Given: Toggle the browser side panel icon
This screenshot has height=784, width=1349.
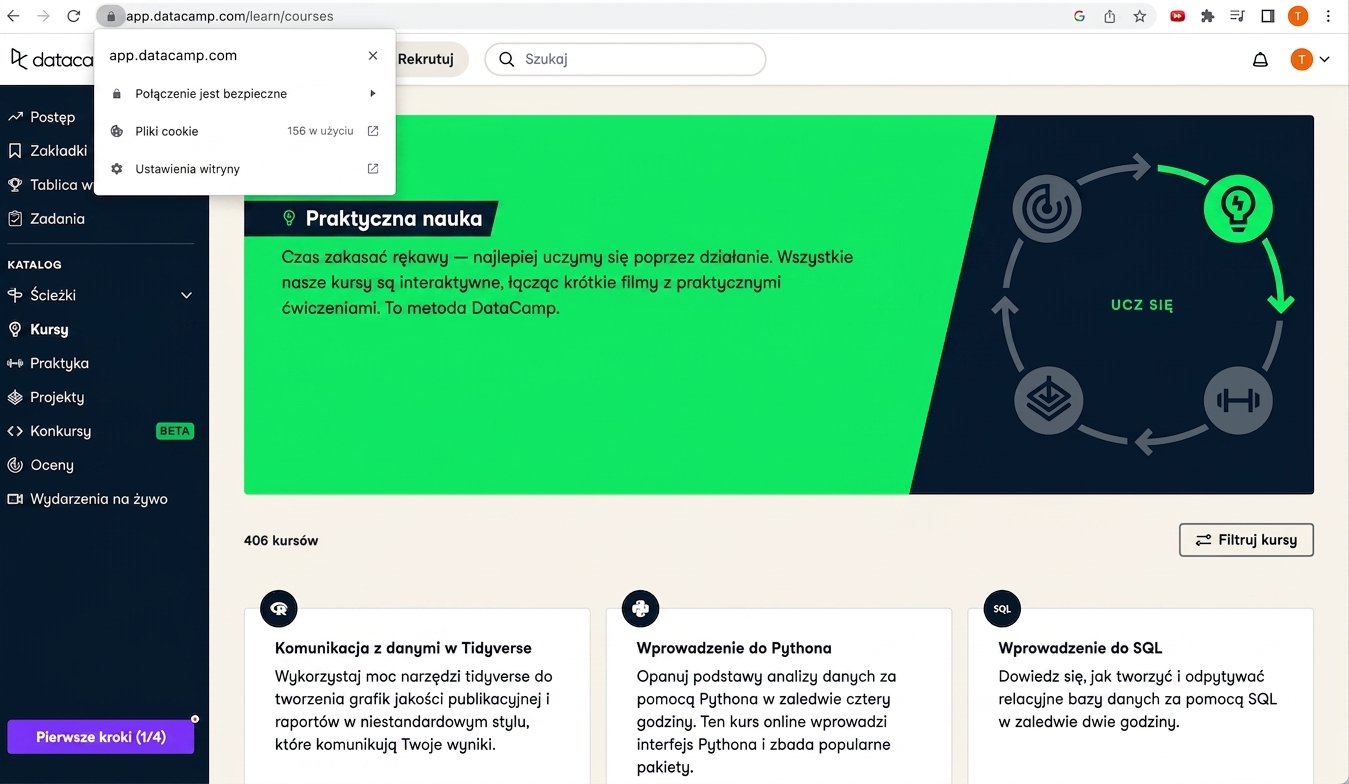Looking at the screenshot, I should point(1267,16).
